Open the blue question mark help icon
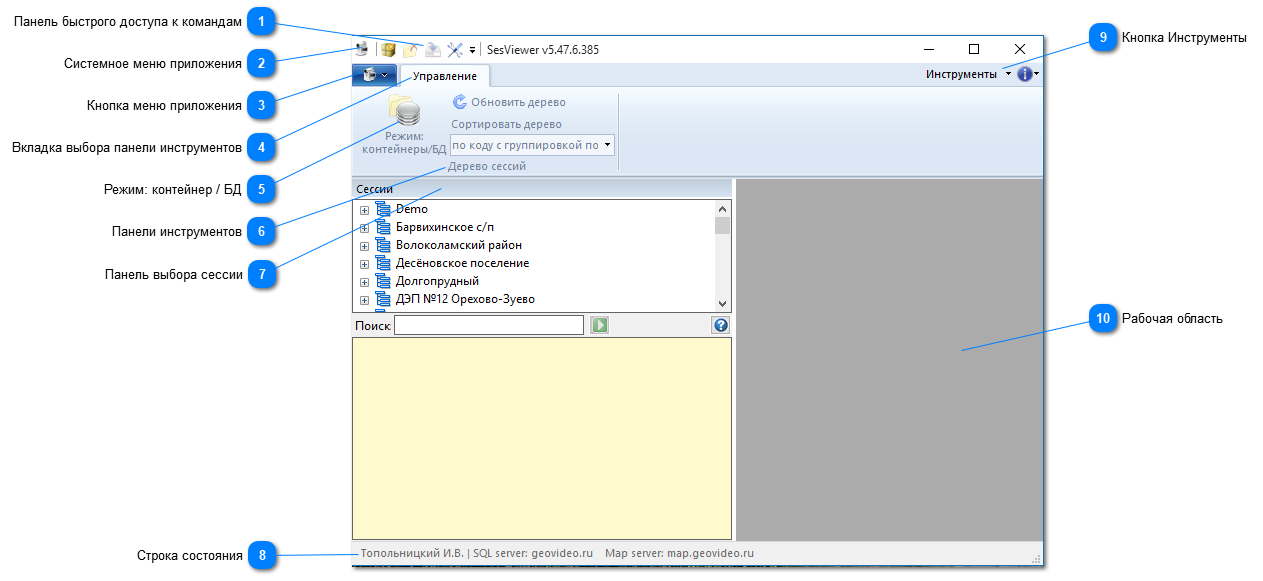 (x=720, y=325)
